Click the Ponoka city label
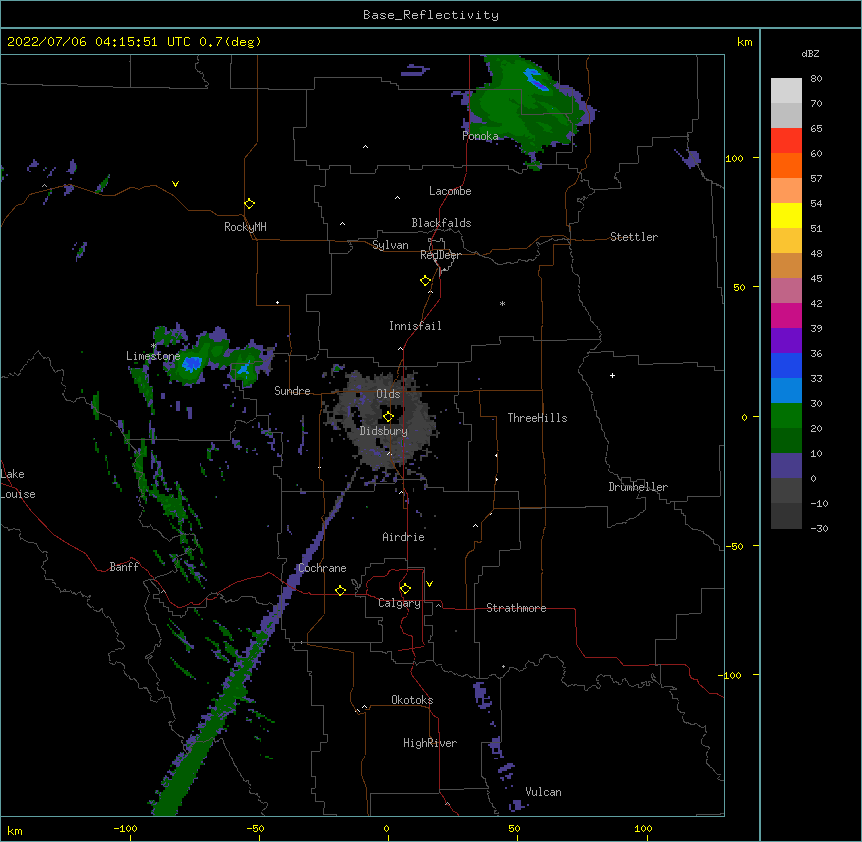862x842 pixels. point(480,136)
